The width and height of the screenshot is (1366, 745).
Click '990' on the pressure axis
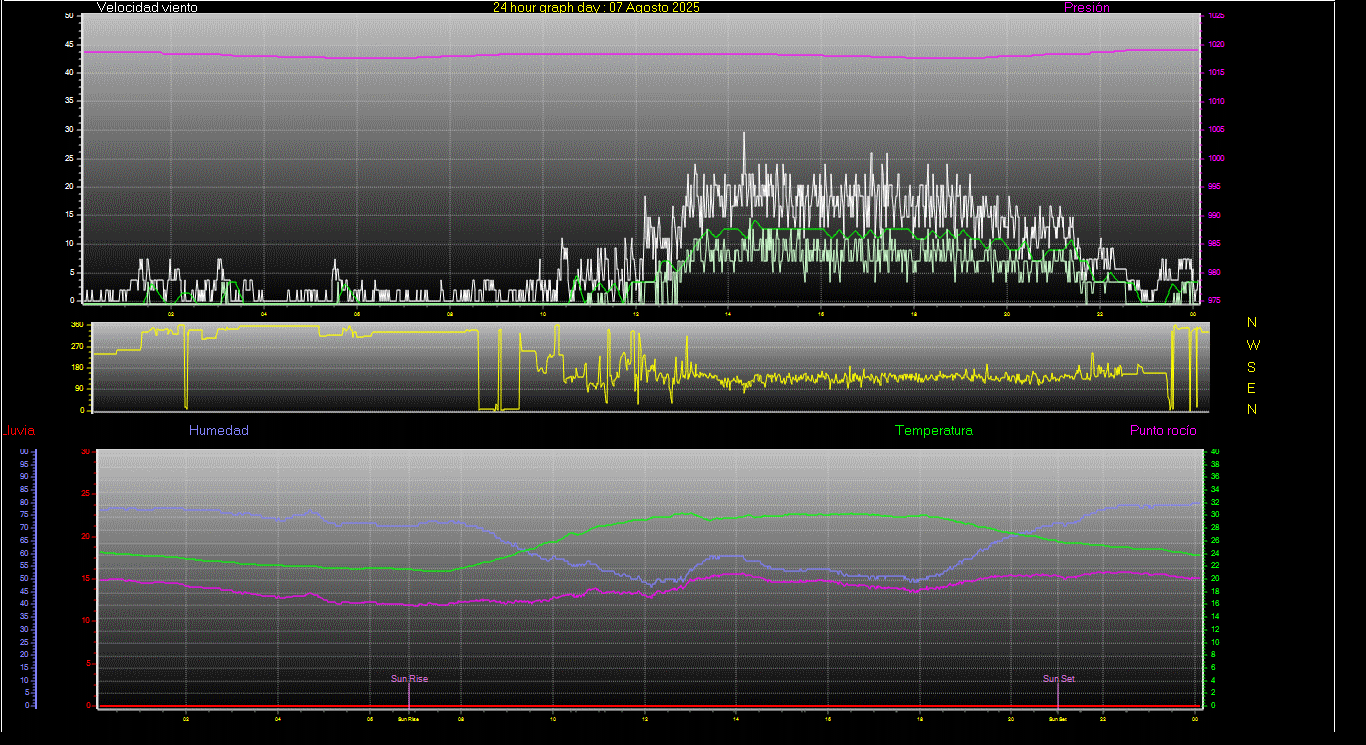1215,216
